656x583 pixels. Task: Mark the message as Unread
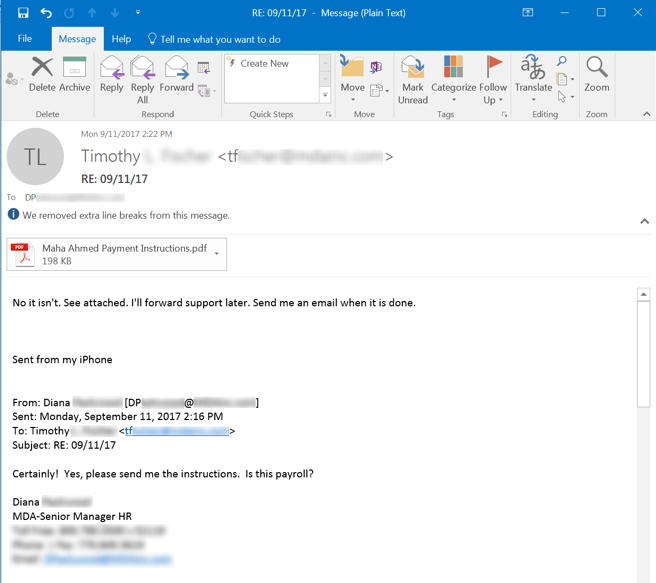(412, 78)
